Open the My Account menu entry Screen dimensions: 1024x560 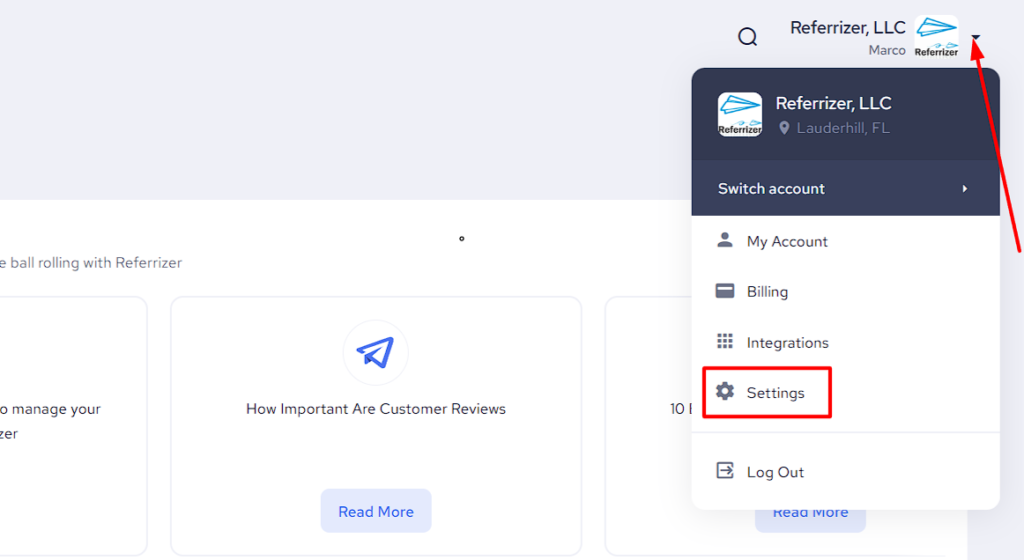tap(787, 242)
